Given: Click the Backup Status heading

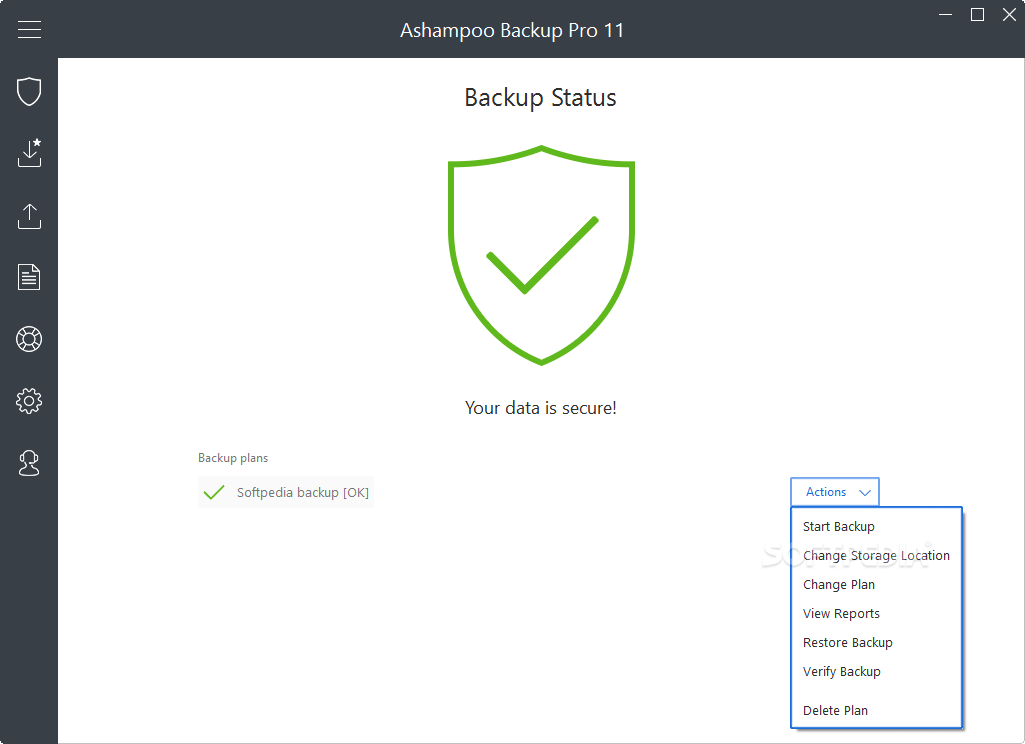Looking at the screenshot, I should click(541, 97).
